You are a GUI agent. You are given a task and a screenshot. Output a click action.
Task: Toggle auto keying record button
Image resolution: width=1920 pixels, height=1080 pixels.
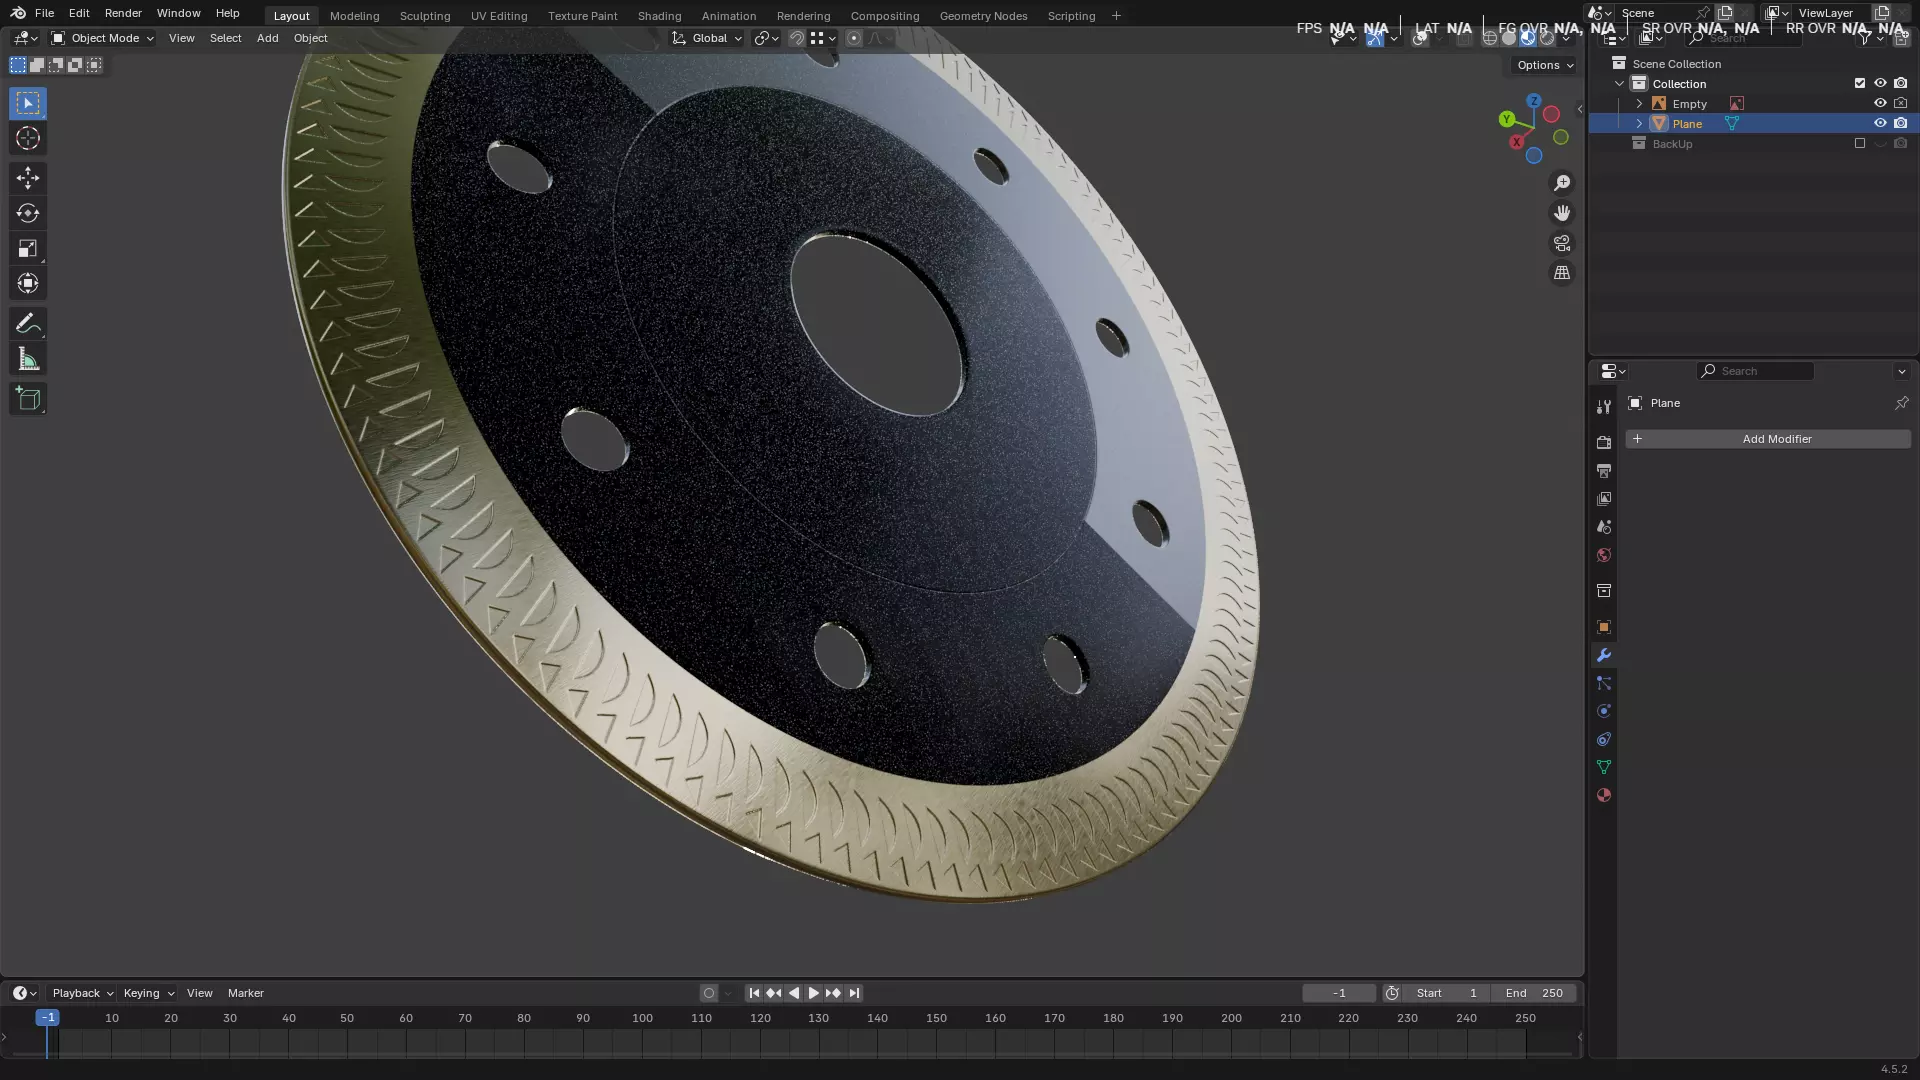tap(709, 993)
